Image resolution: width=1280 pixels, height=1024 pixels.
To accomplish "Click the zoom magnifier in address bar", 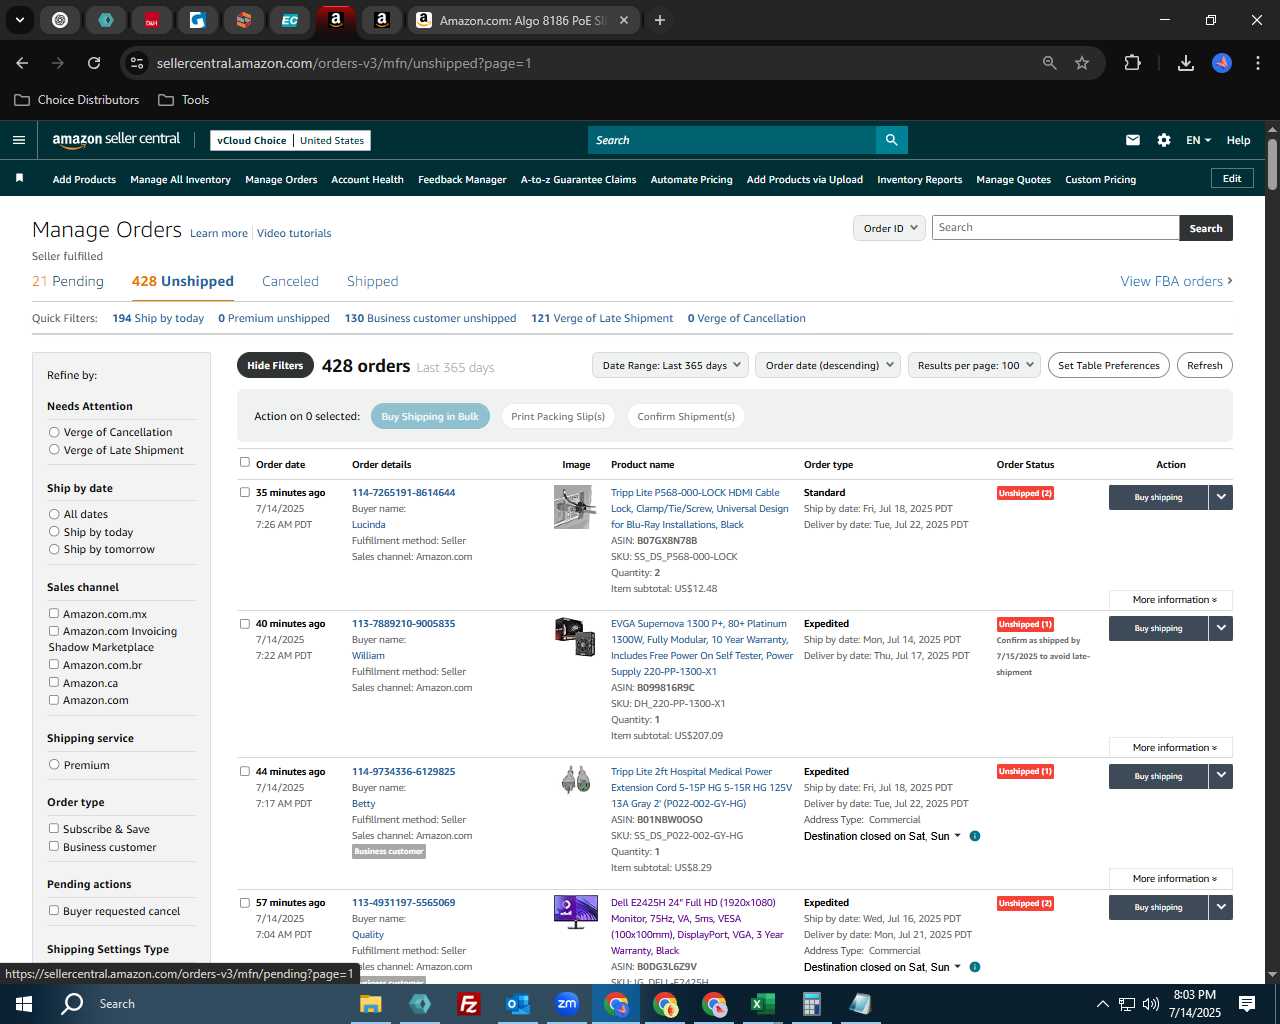I will [x=1049, y=63].
